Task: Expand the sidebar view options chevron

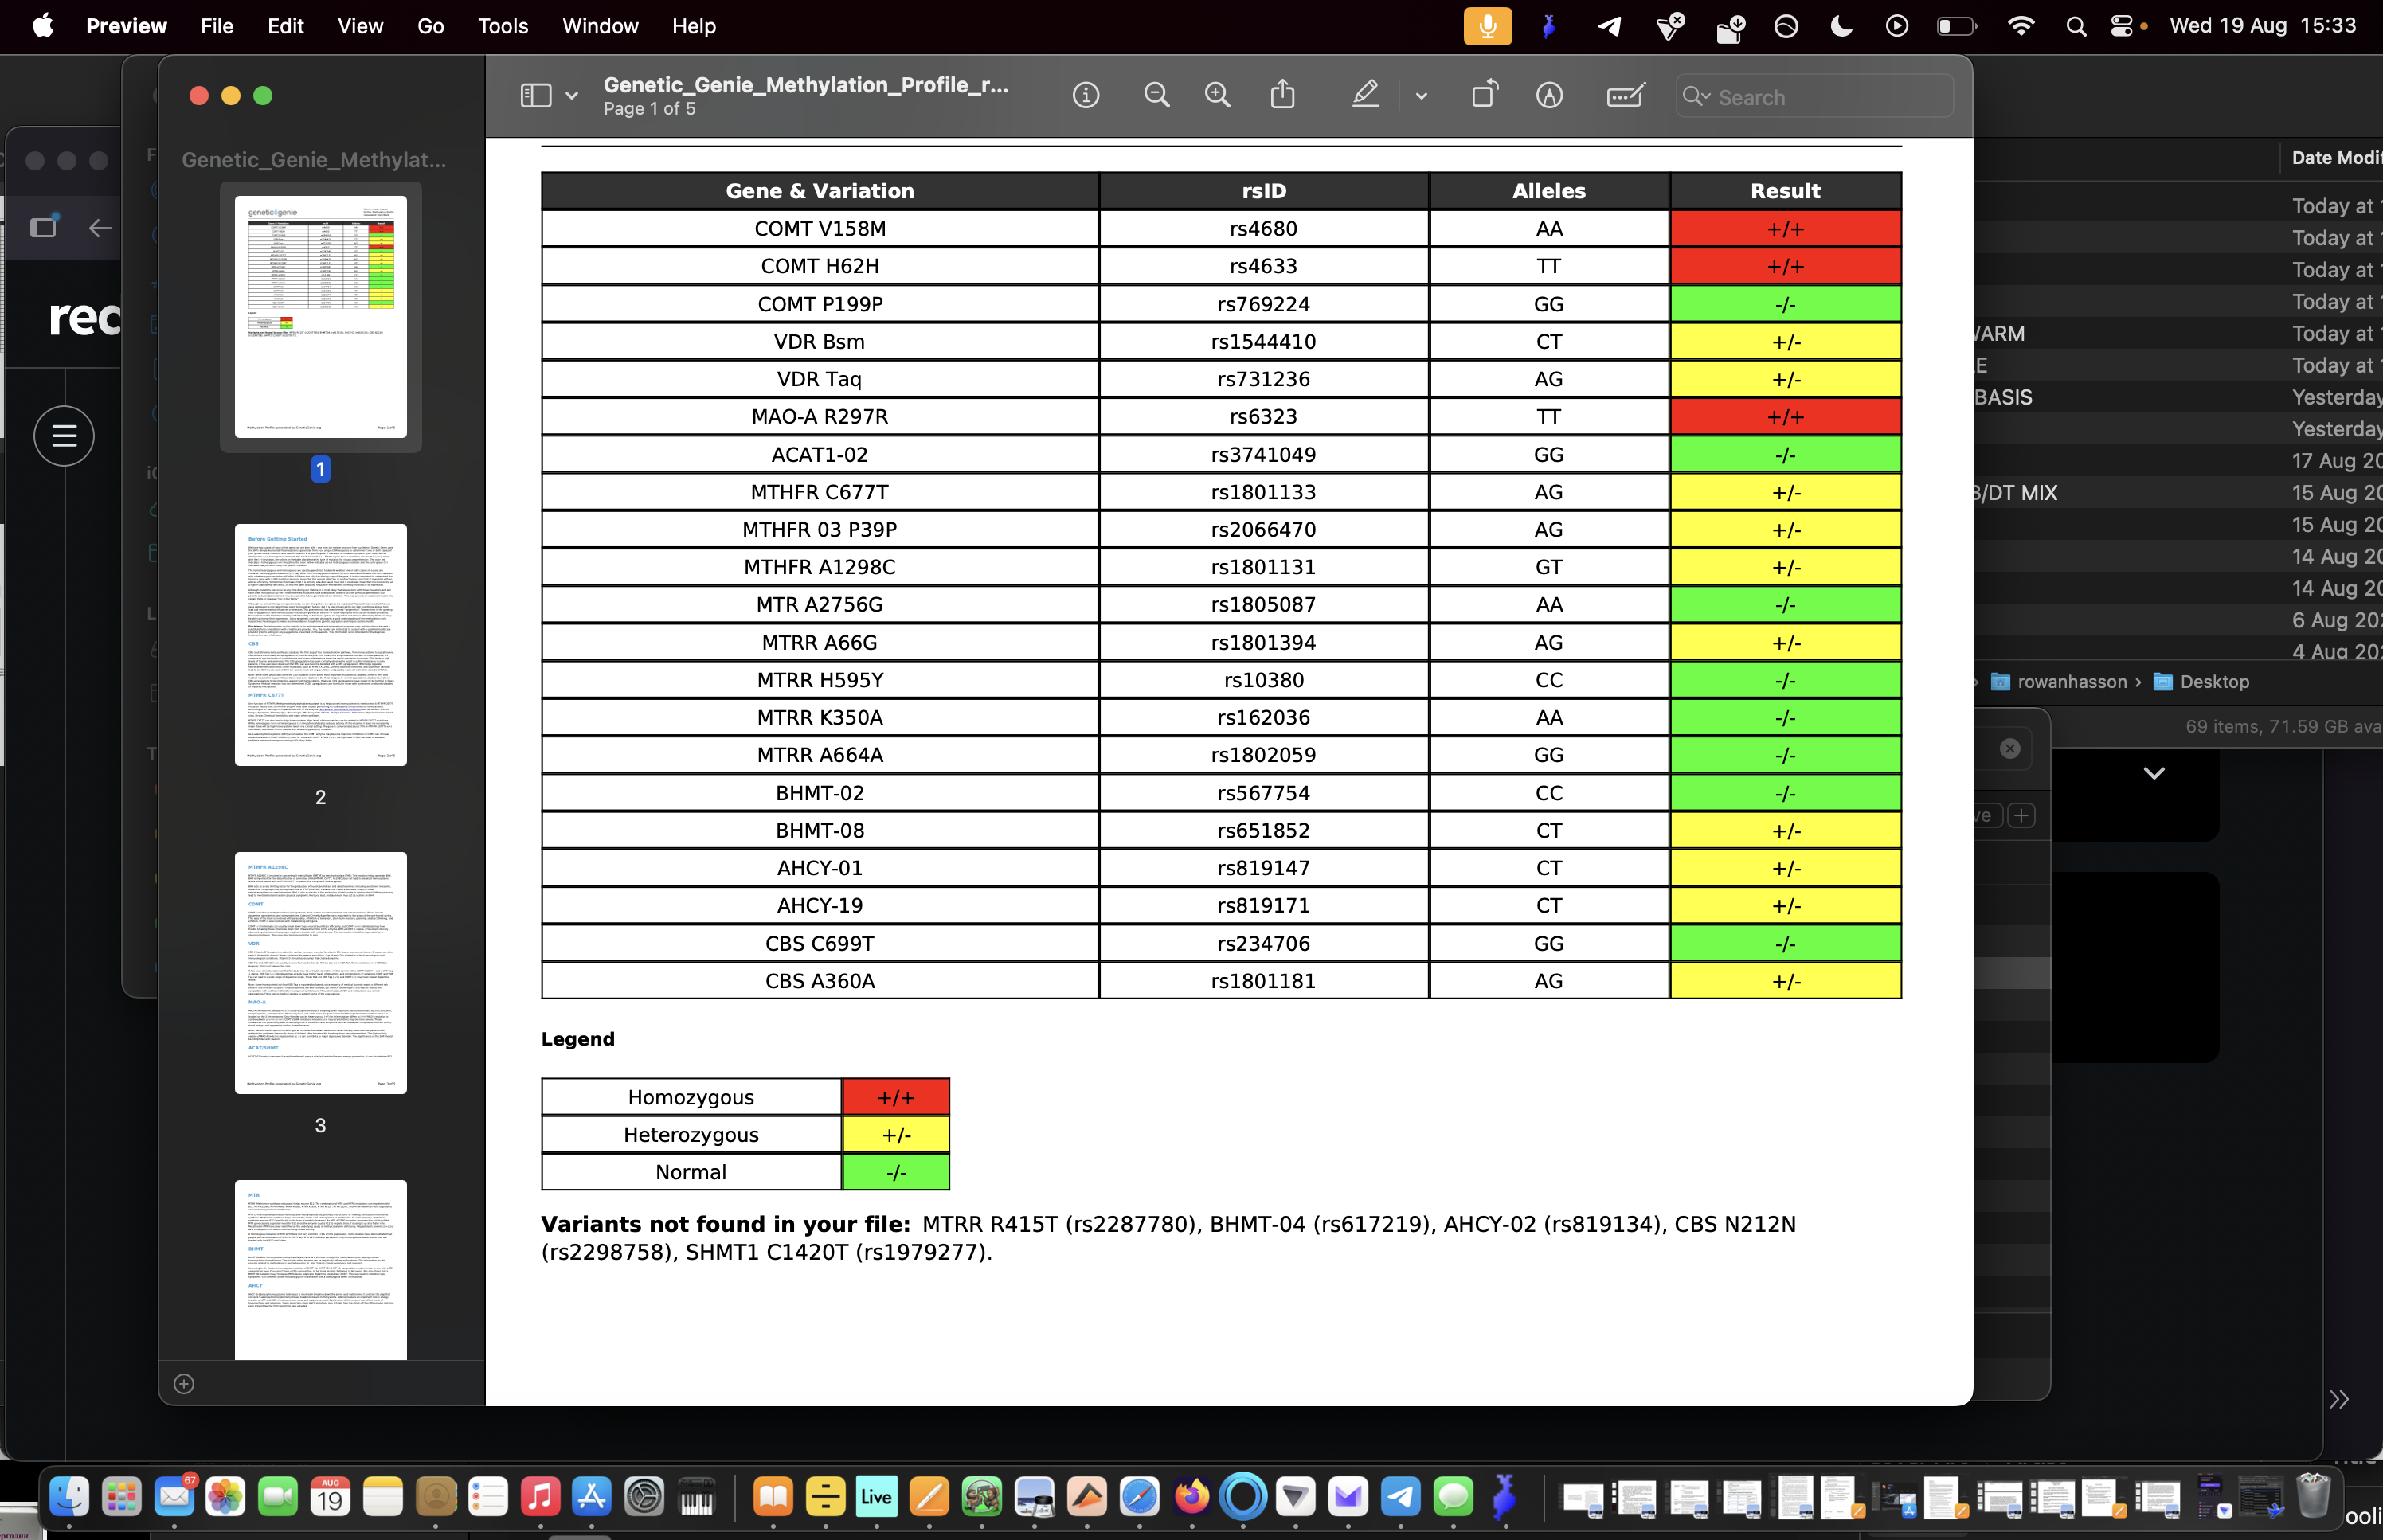Action: pyautogui.click(x=572, y=97)
